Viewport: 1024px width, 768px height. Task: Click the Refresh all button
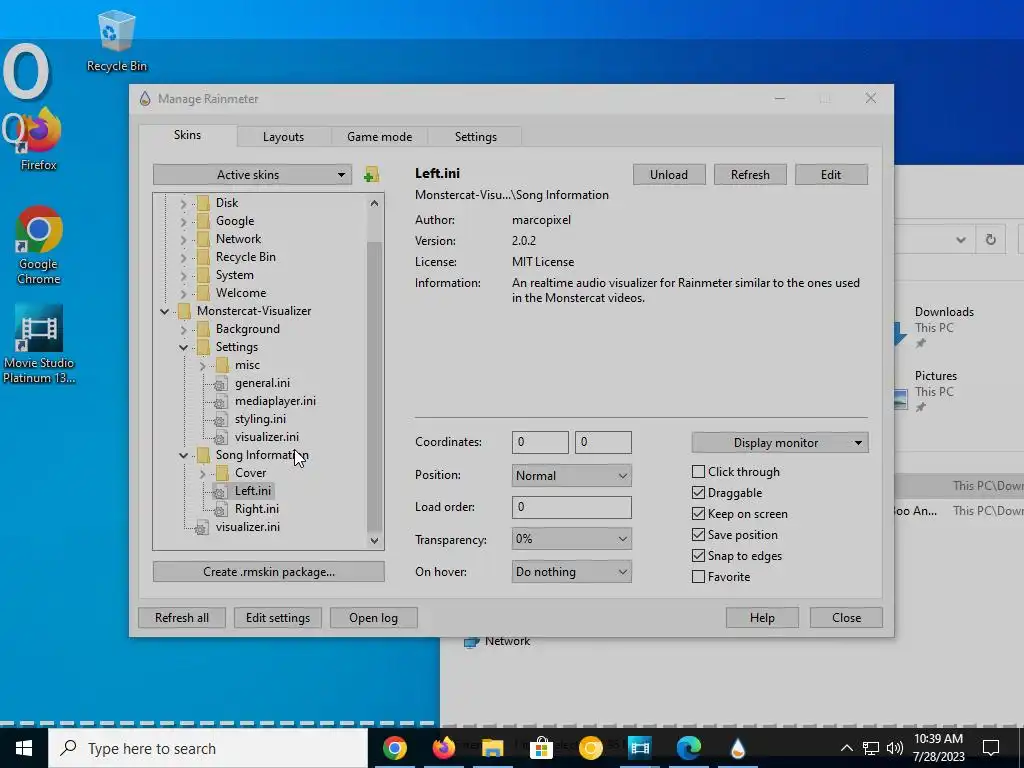coord(182,617)
